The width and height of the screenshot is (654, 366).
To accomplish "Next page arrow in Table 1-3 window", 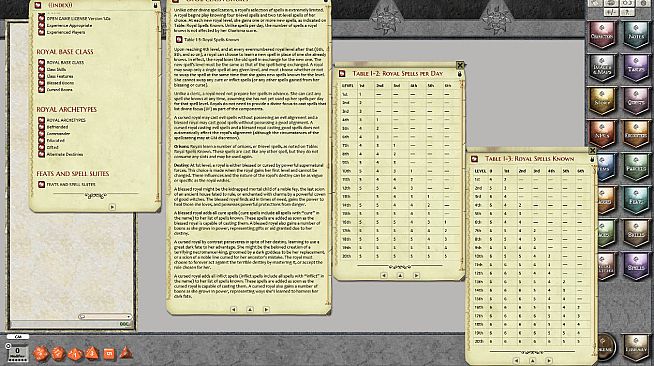I will pos(549,361).
